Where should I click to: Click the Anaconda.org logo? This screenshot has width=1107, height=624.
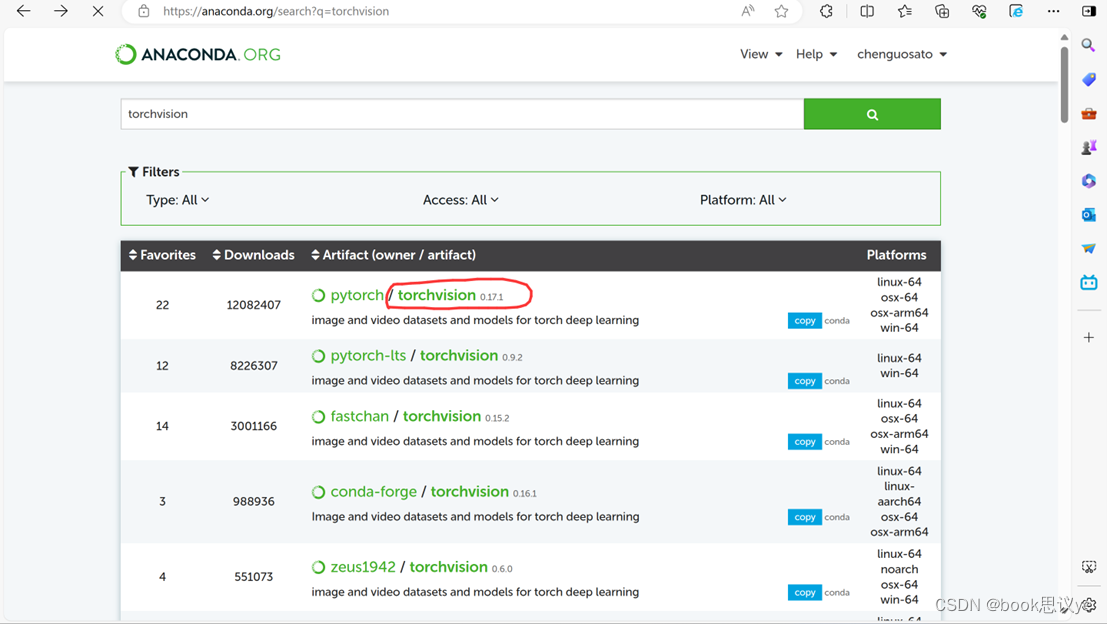click(198, 54)
